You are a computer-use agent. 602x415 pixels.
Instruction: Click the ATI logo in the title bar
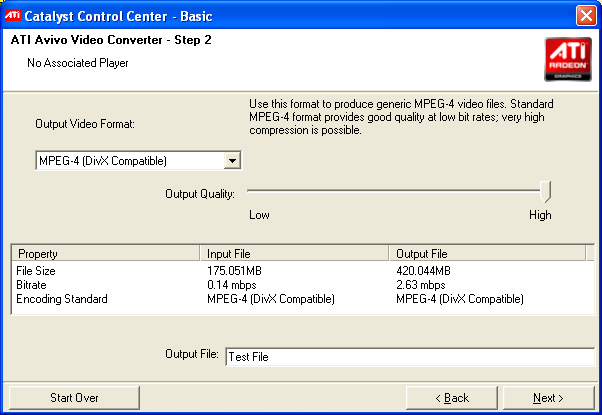coord(13,15)
